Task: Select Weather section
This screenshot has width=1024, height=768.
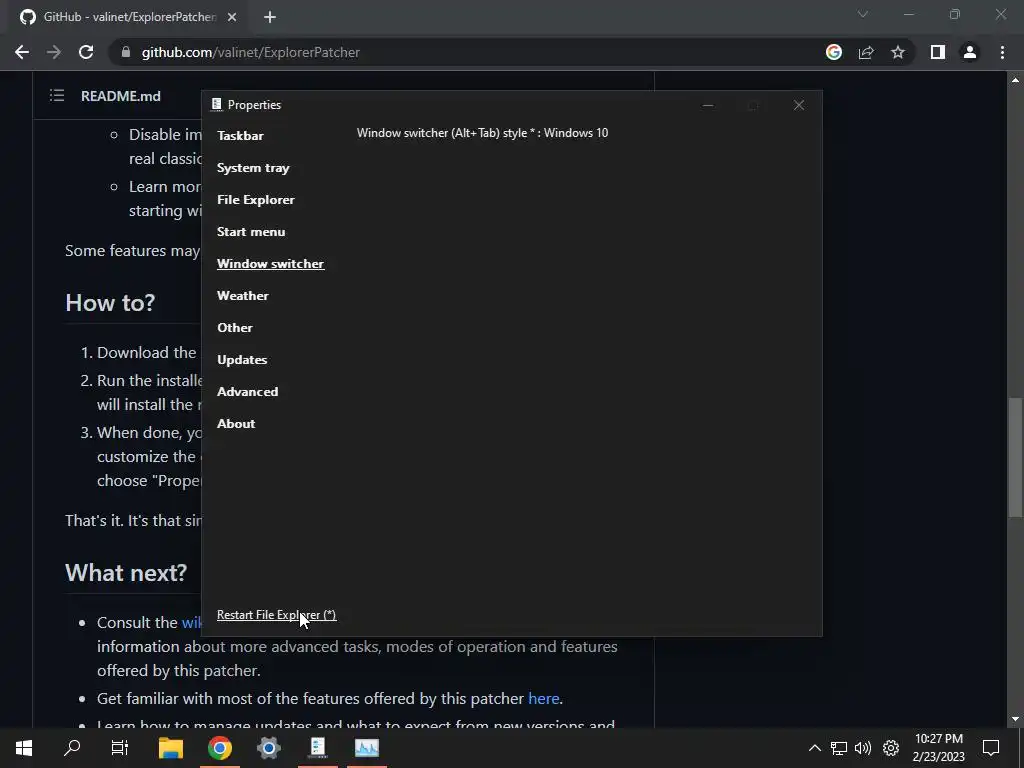Action: [x=243, y=296]
